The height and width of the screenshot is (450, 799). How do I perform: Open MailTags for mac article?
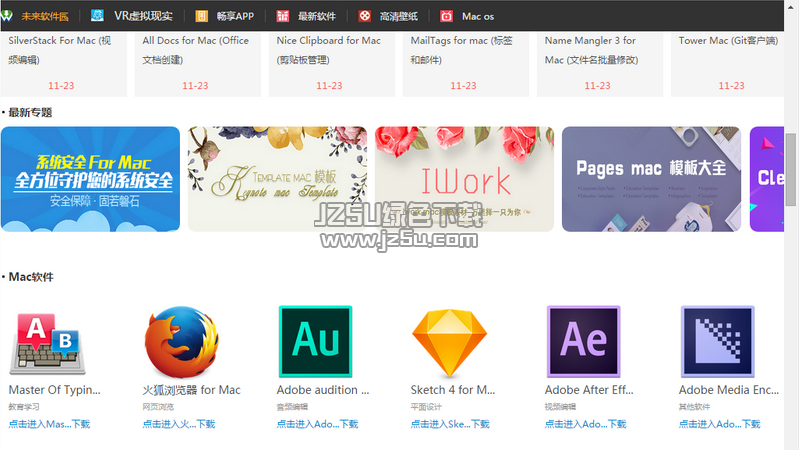coord(462,50)
